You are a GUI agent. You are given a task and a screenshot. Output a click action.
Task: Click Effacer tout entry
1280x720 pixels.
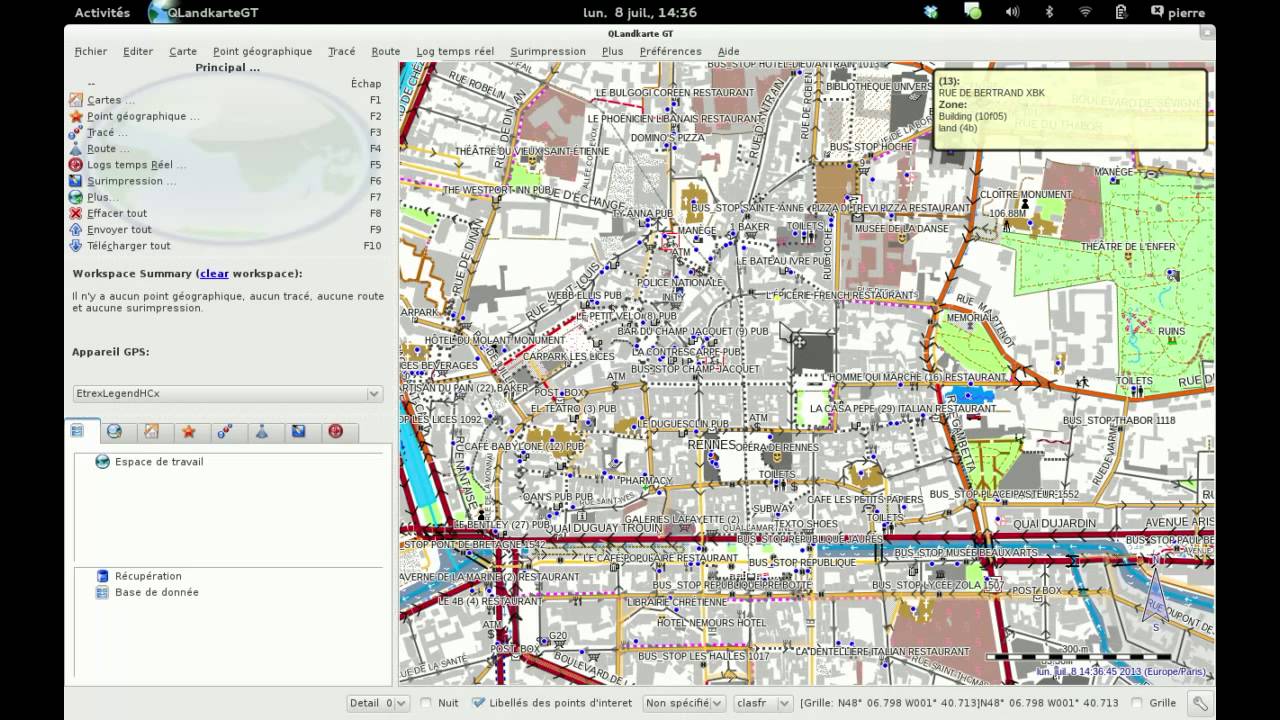tap(117, 213)
